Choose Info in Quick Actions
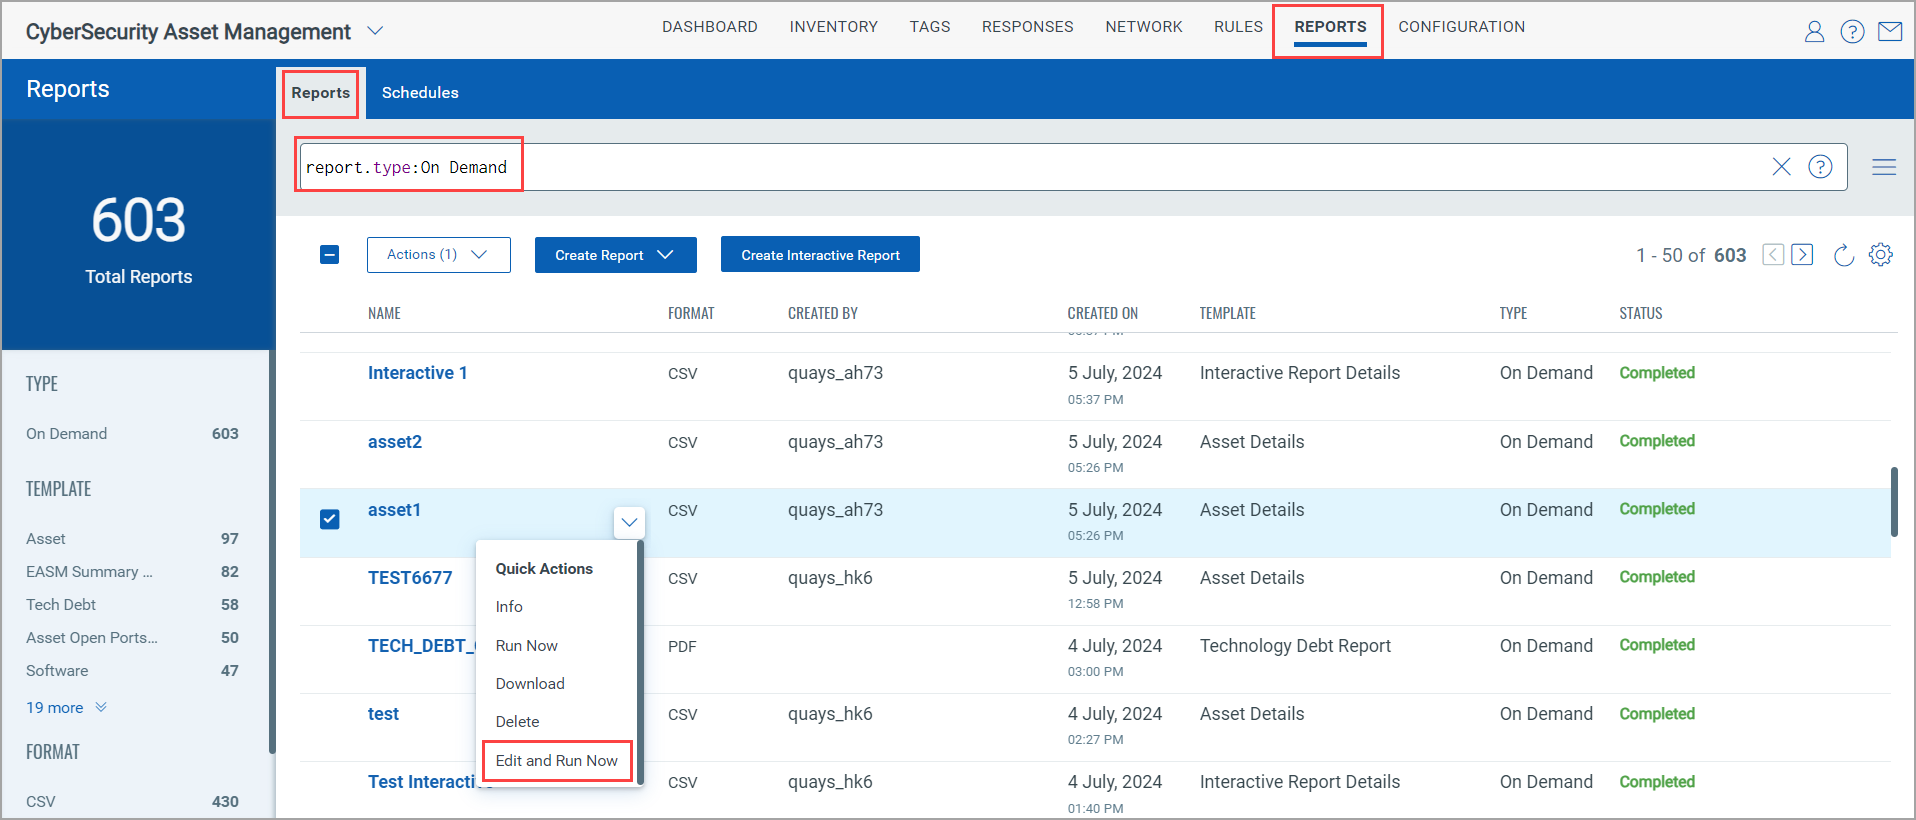Screen dimensions: 1916x820 coord(509,607)
